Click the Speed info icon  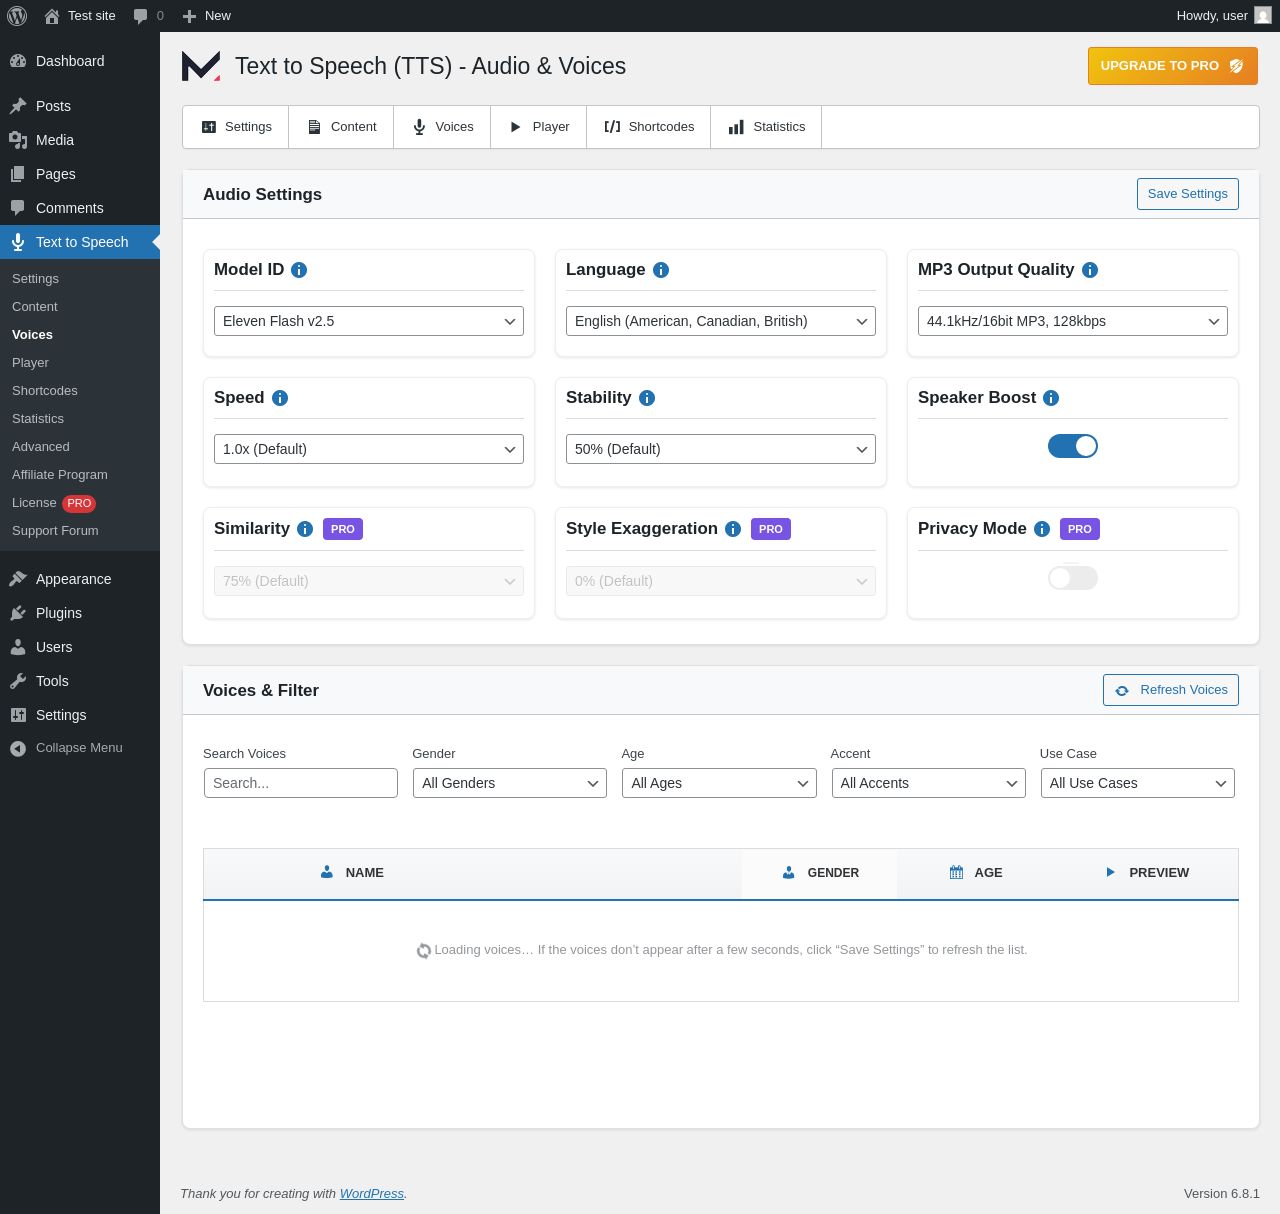tap(280, 398)
